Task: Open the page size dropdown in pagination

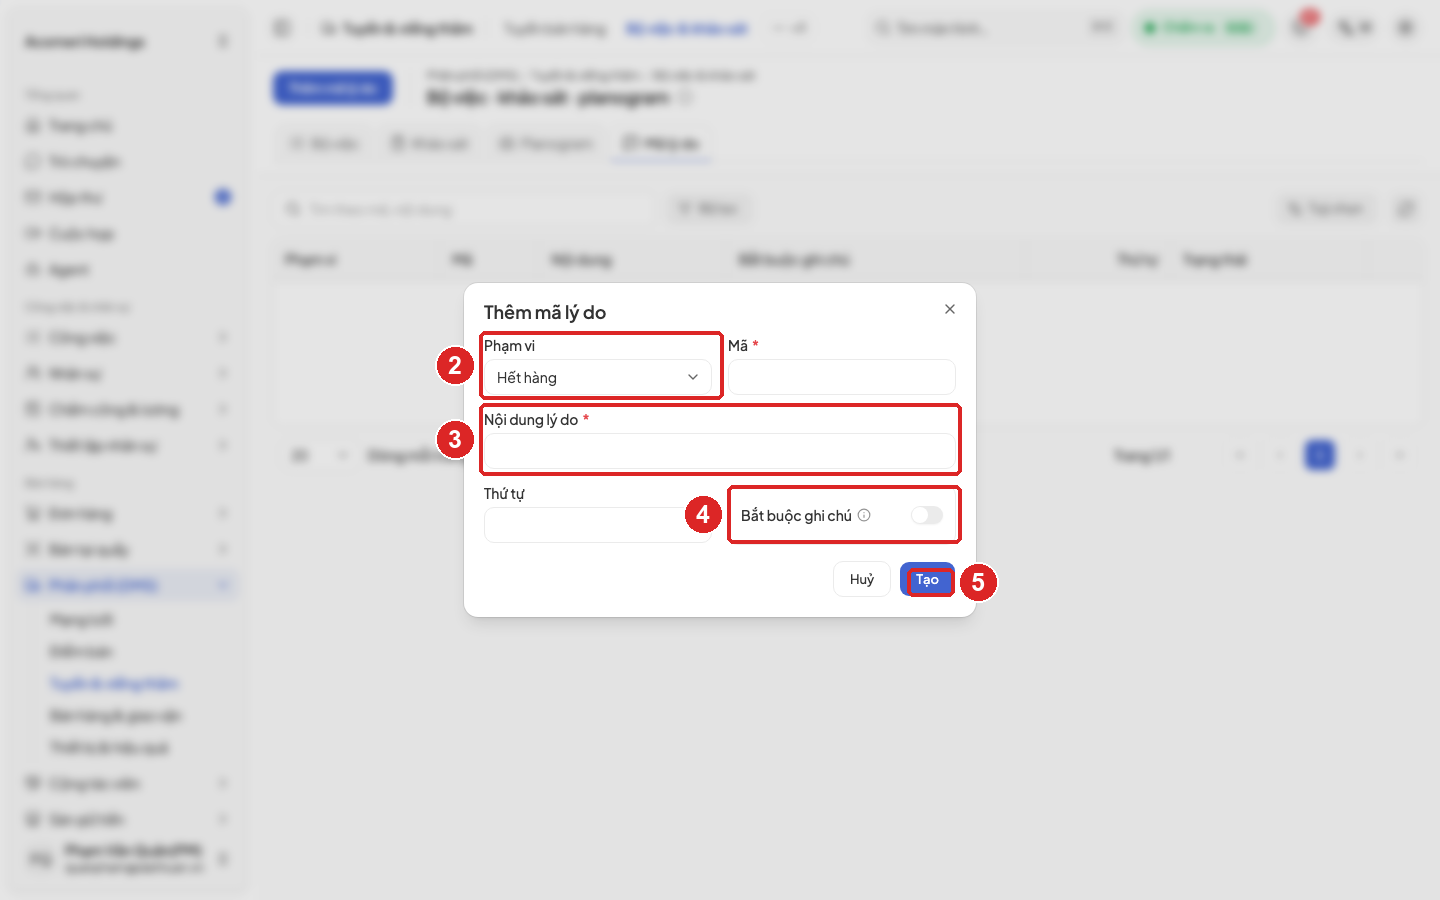Action: [318, 456]
